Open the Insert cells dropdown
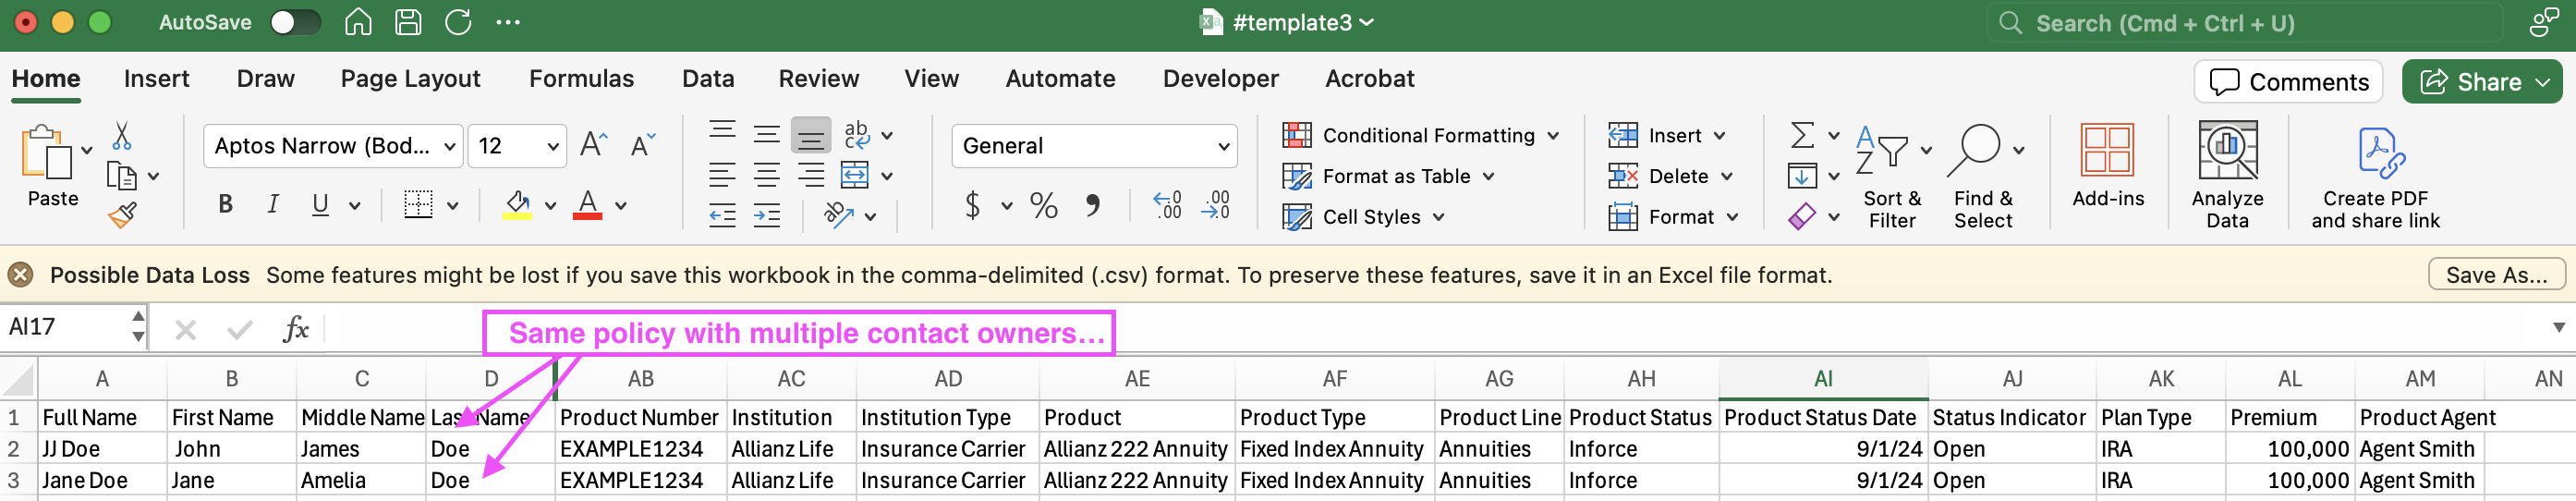This screenshot has height=501, width=2576. [1667, 135]
